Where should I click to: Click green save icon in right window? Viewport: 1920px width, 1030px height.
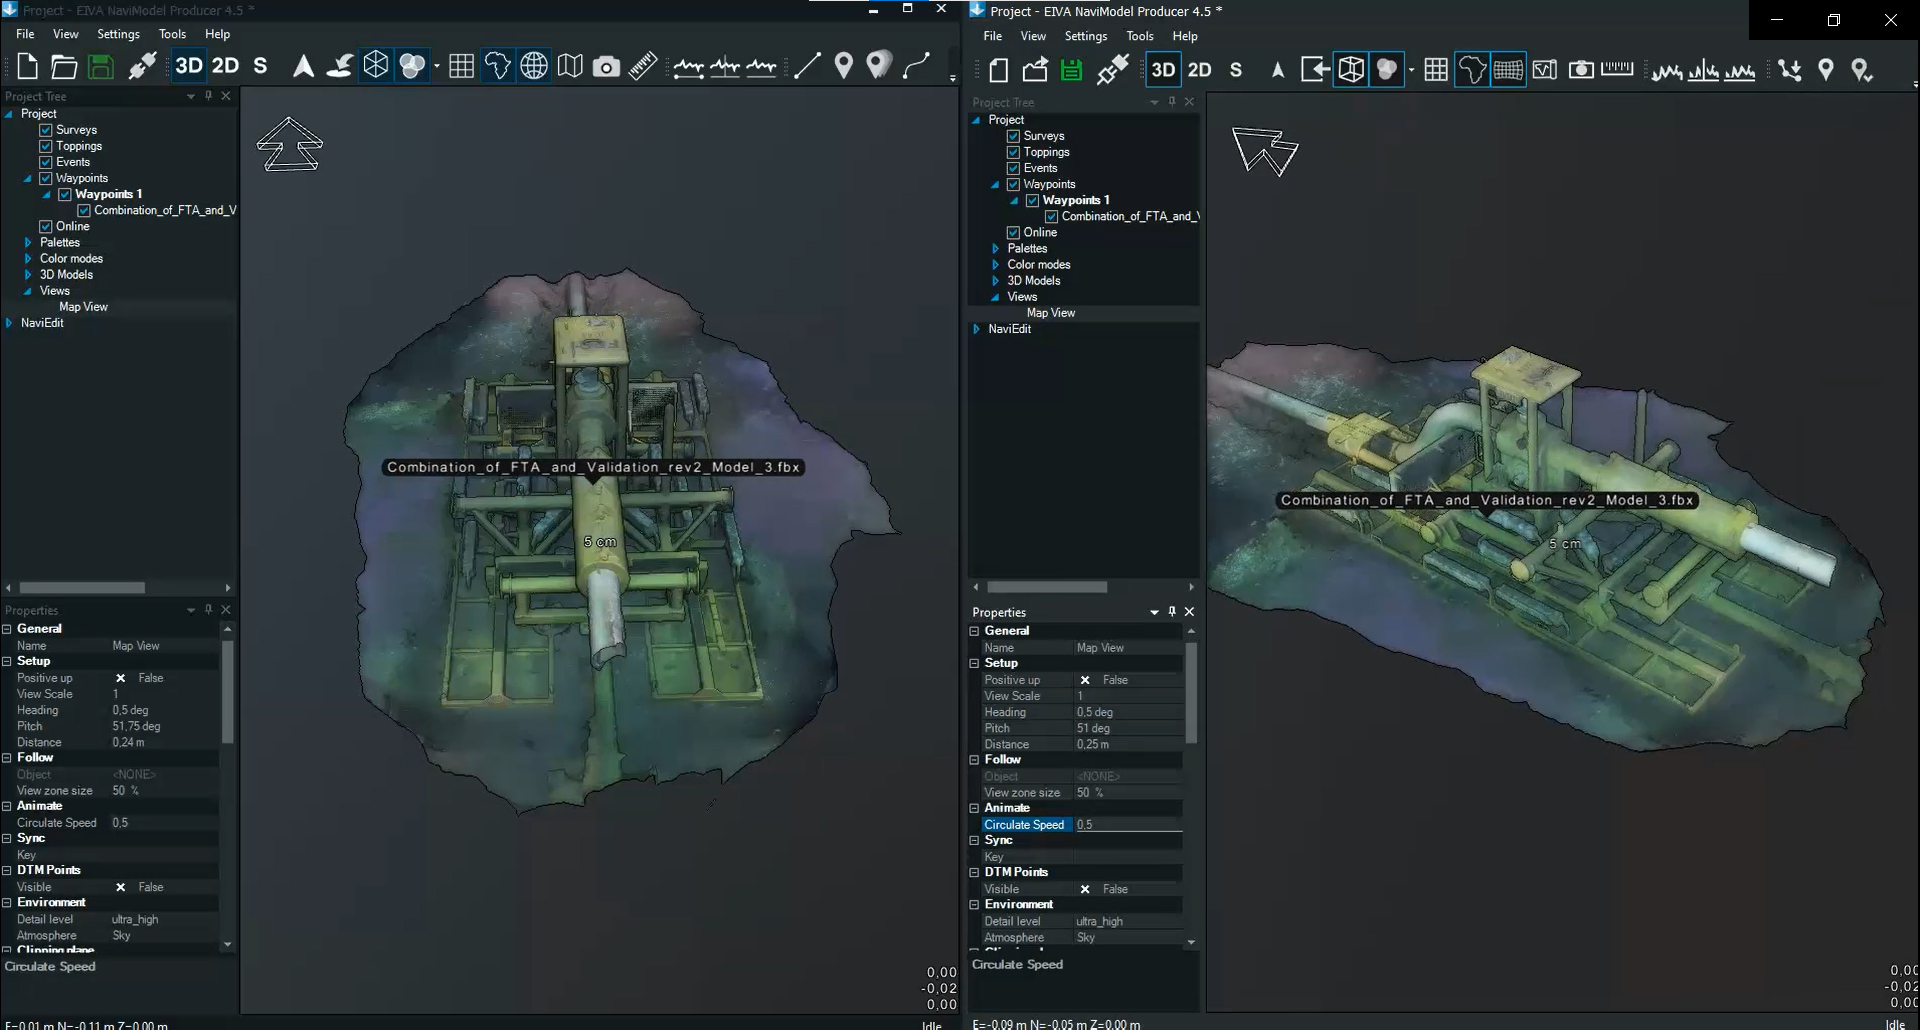1071,70
